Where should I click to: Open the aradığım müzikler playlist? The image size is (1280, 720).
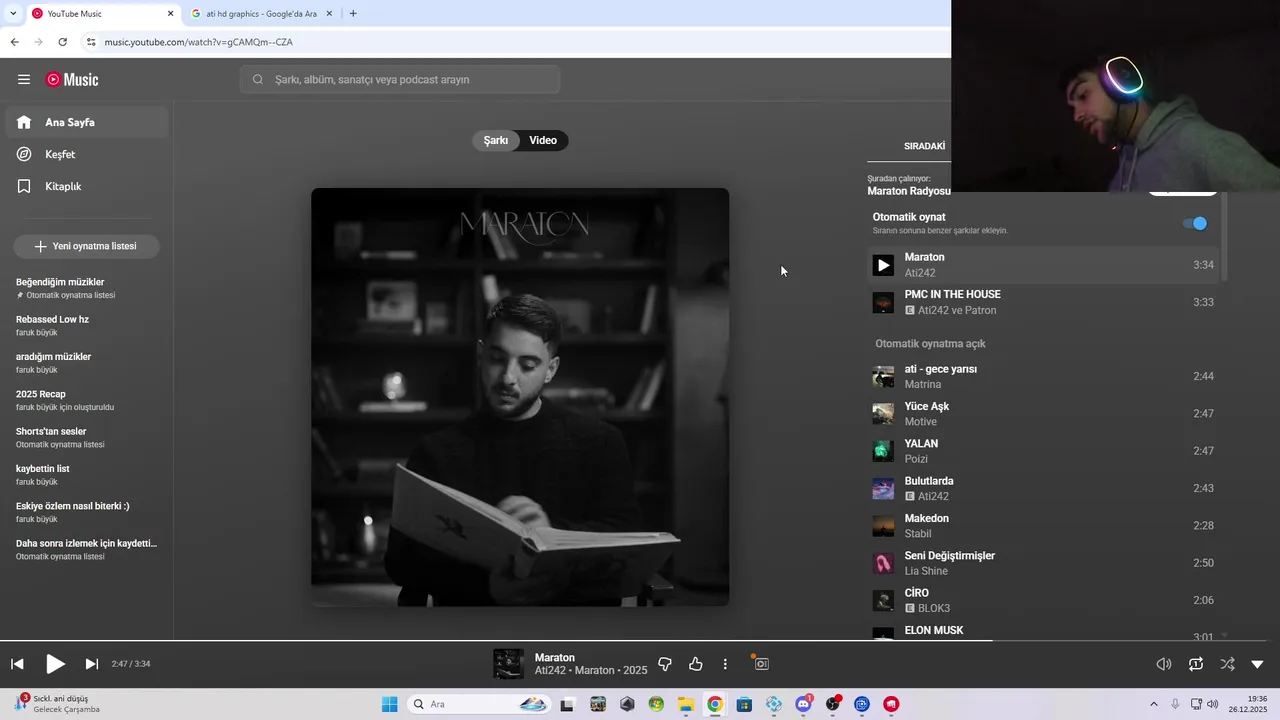[87, 363]
